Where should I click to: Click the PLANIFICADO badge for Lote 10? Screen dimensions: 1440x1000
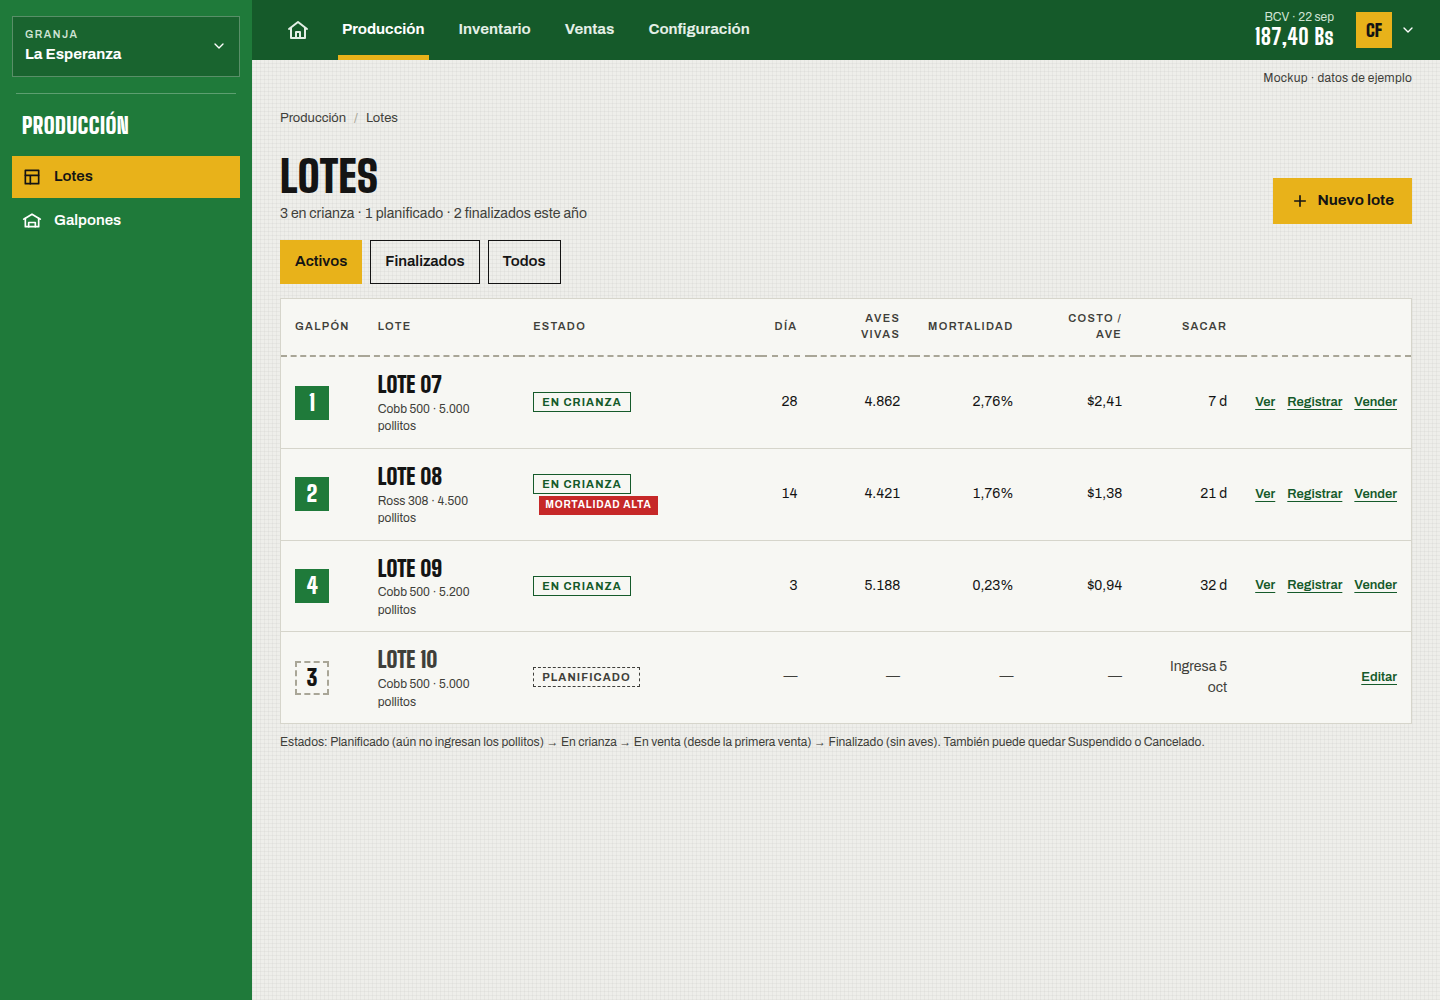[x=586, y=677]
